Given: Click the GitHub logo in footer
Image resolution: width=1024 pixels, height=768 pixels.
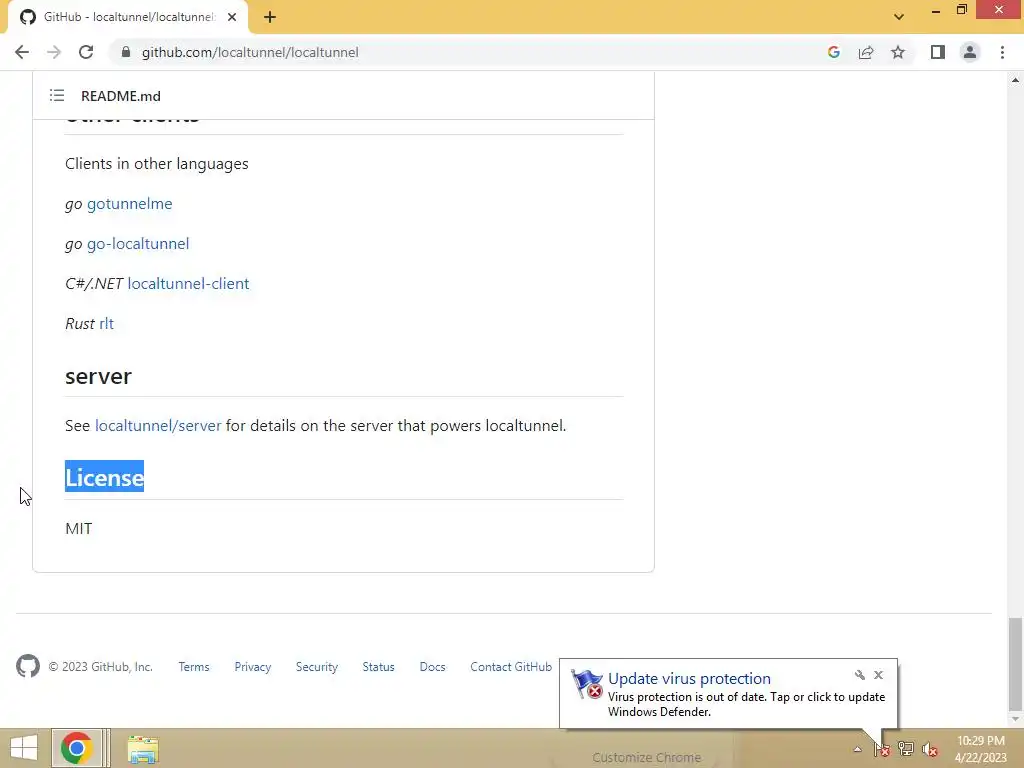Looking at the screenshot, I should click(28, 666).
